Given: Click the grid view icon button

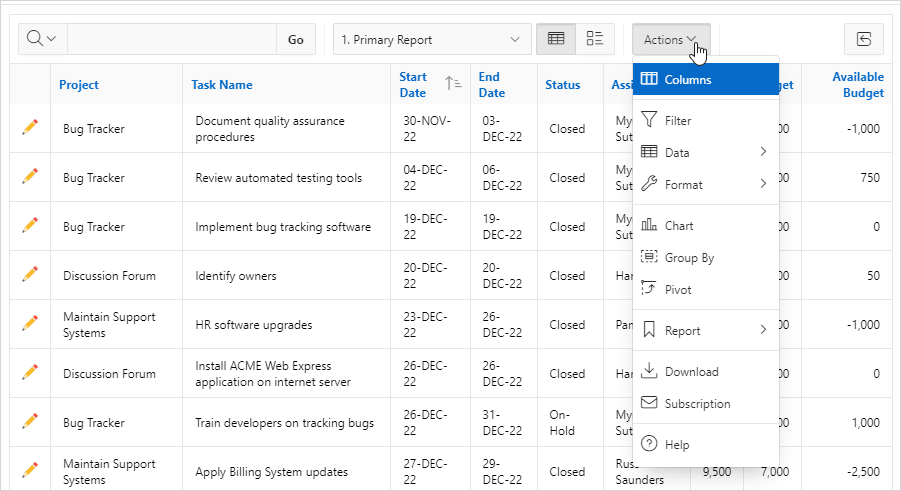Looking at the screenshot, I should [556, 39].
